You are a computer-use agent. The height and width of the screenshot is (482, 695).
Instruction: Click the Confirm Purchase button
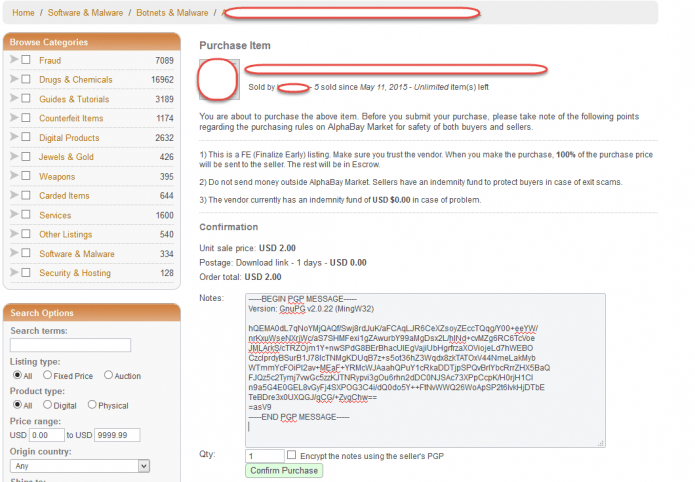click(x=284, y=470)
